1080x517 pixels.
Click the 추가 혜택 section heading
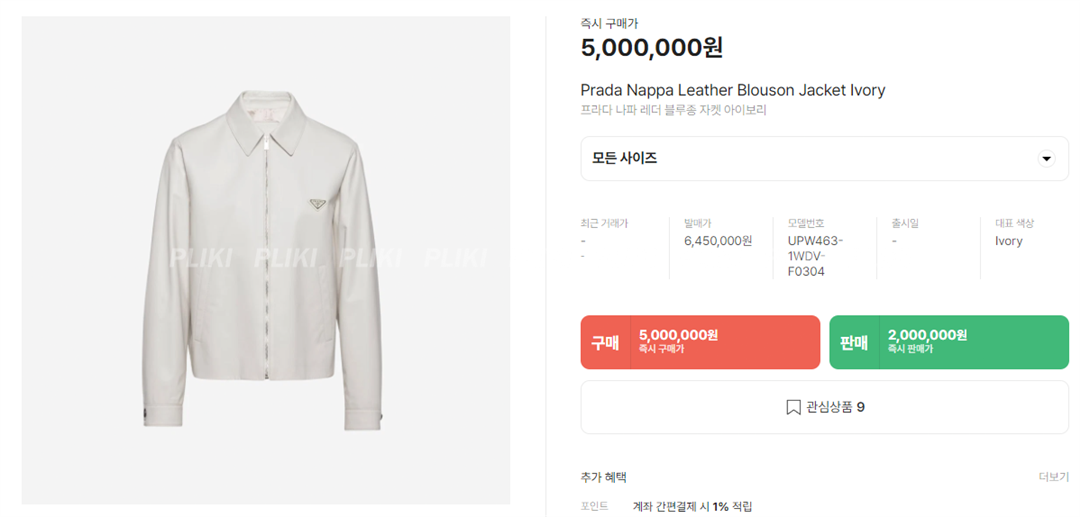pyautogui.click(x=603, y=478)
